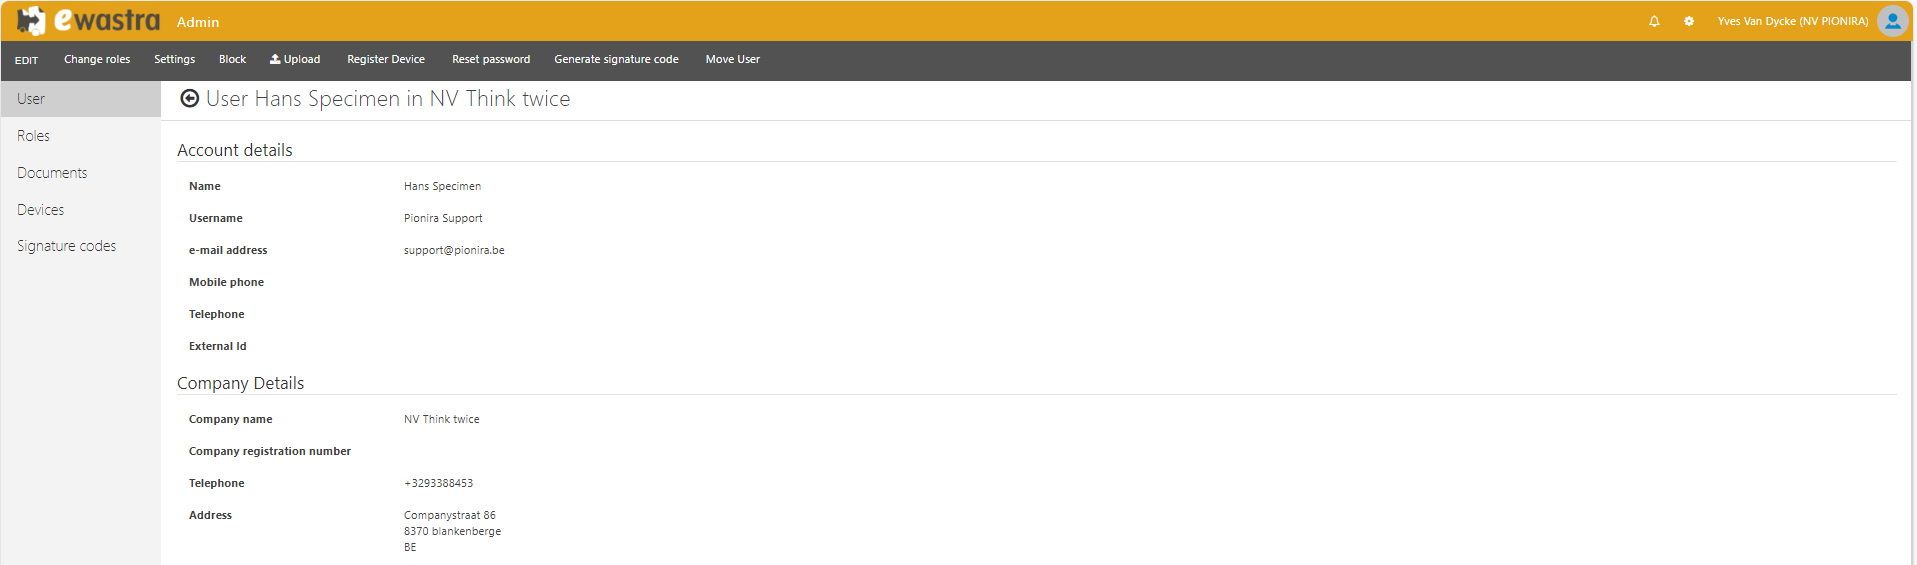
Task: Click address line 8370 blankenberge
Action: coord(452,531)
